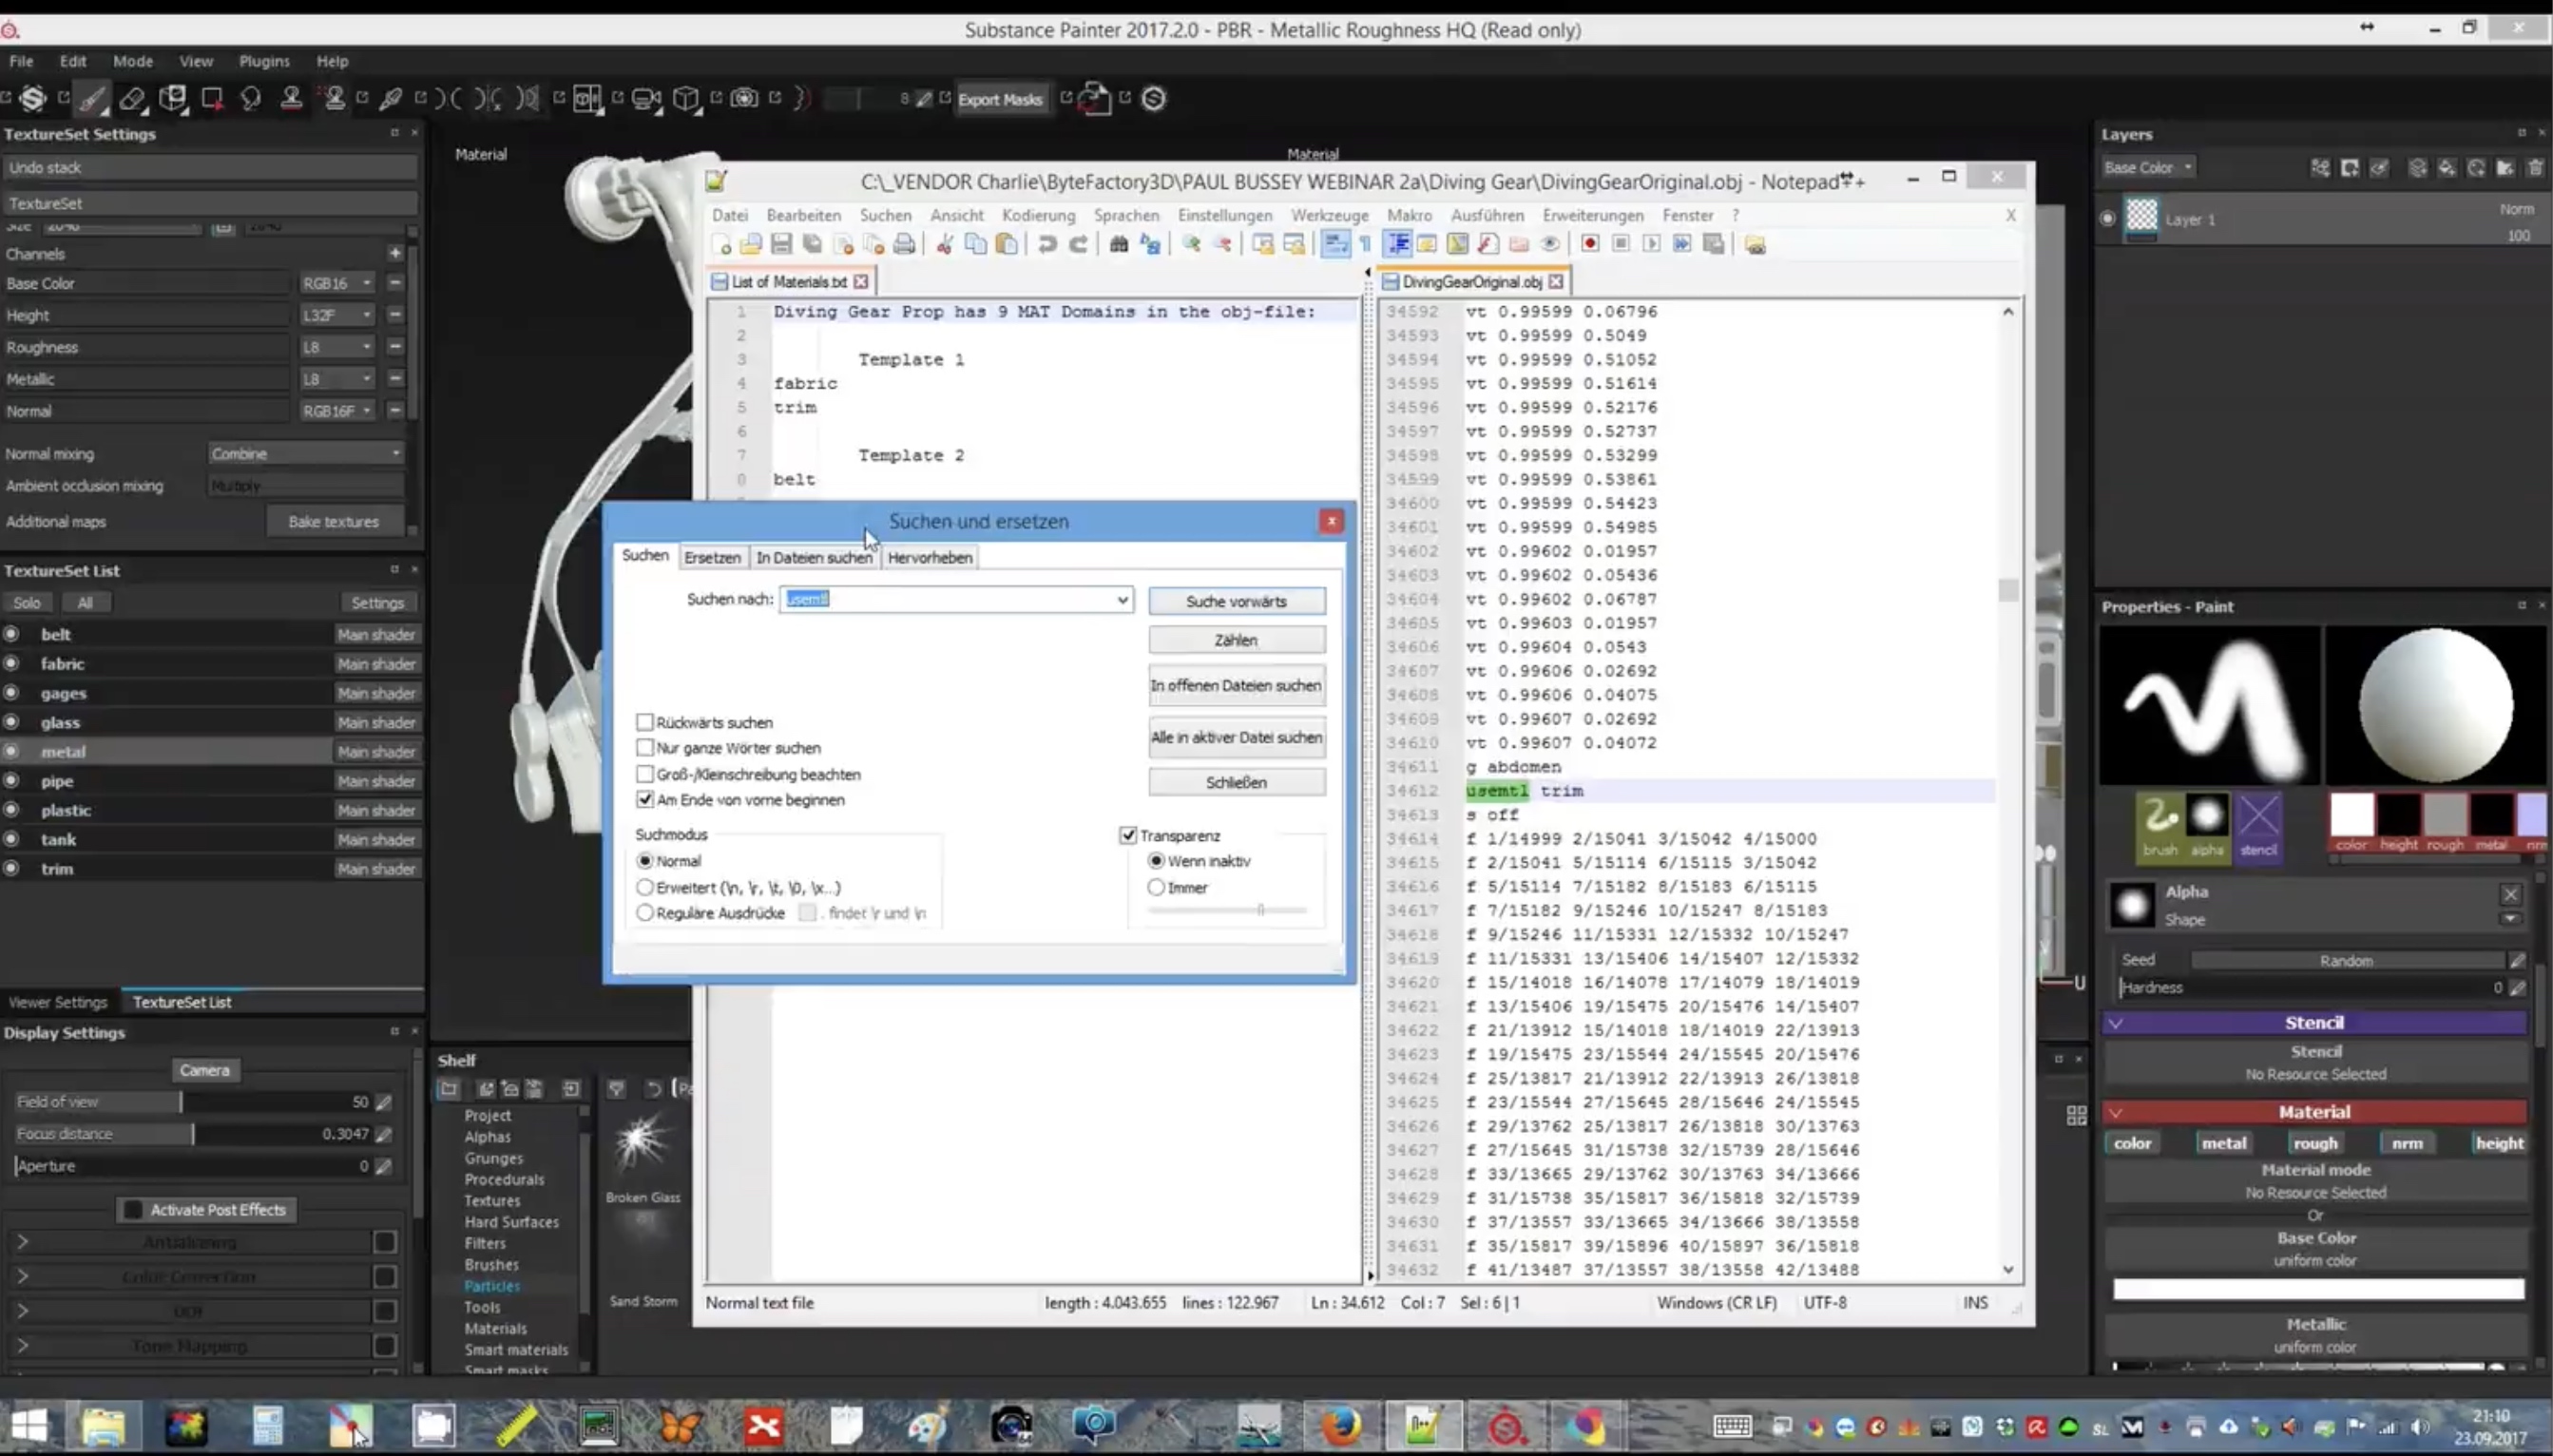Switch to Ersetzen tab in search dialog
The image size is (2553, 1456).
point(712,557)
